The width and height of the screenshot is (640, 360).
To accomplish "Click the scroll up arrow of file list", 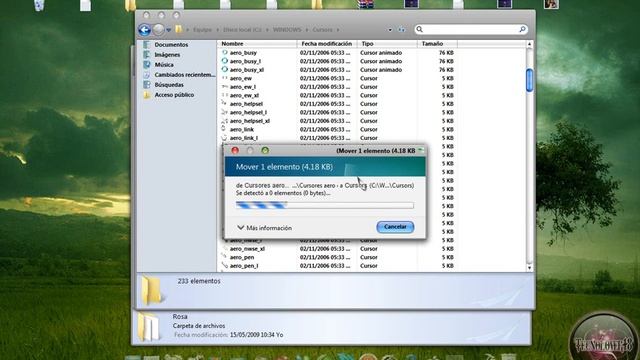I will [529, 44].
